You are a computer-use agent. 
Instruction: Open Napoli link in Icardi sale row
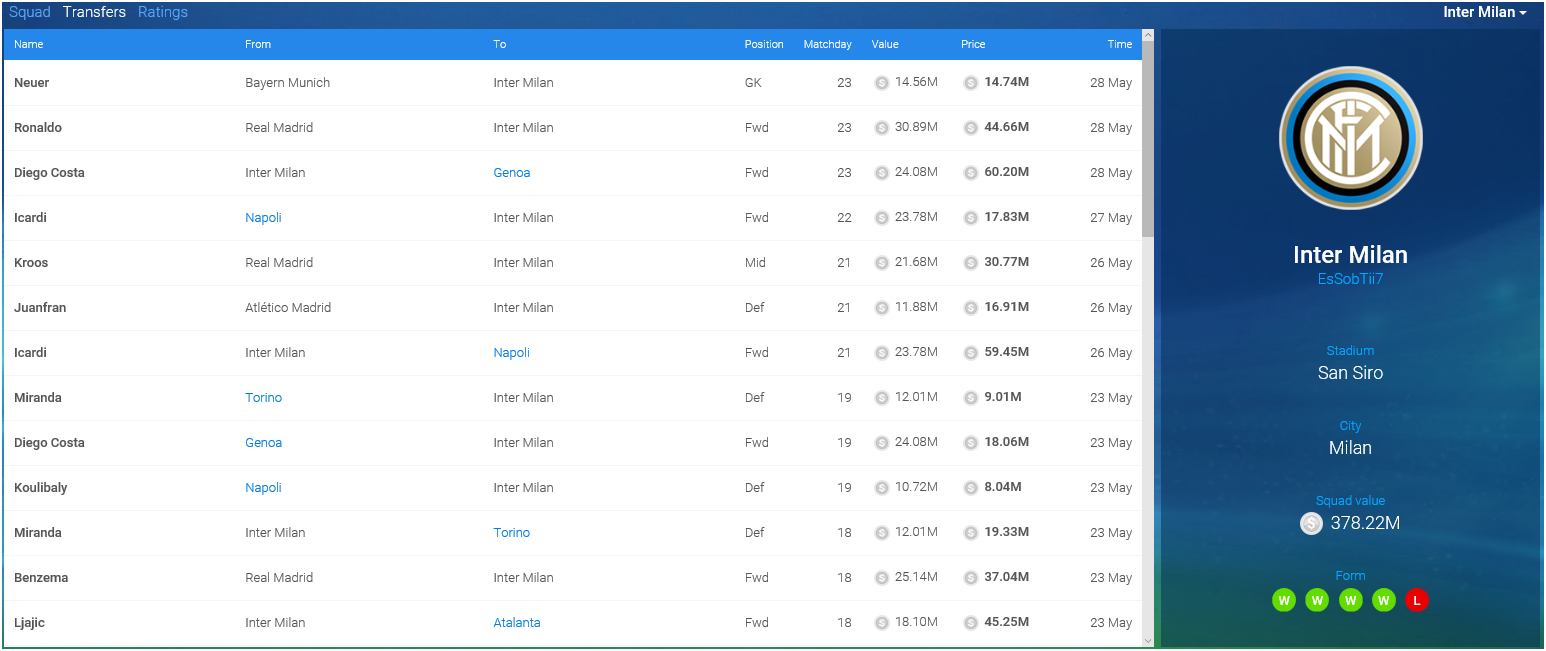click(511, 353)
